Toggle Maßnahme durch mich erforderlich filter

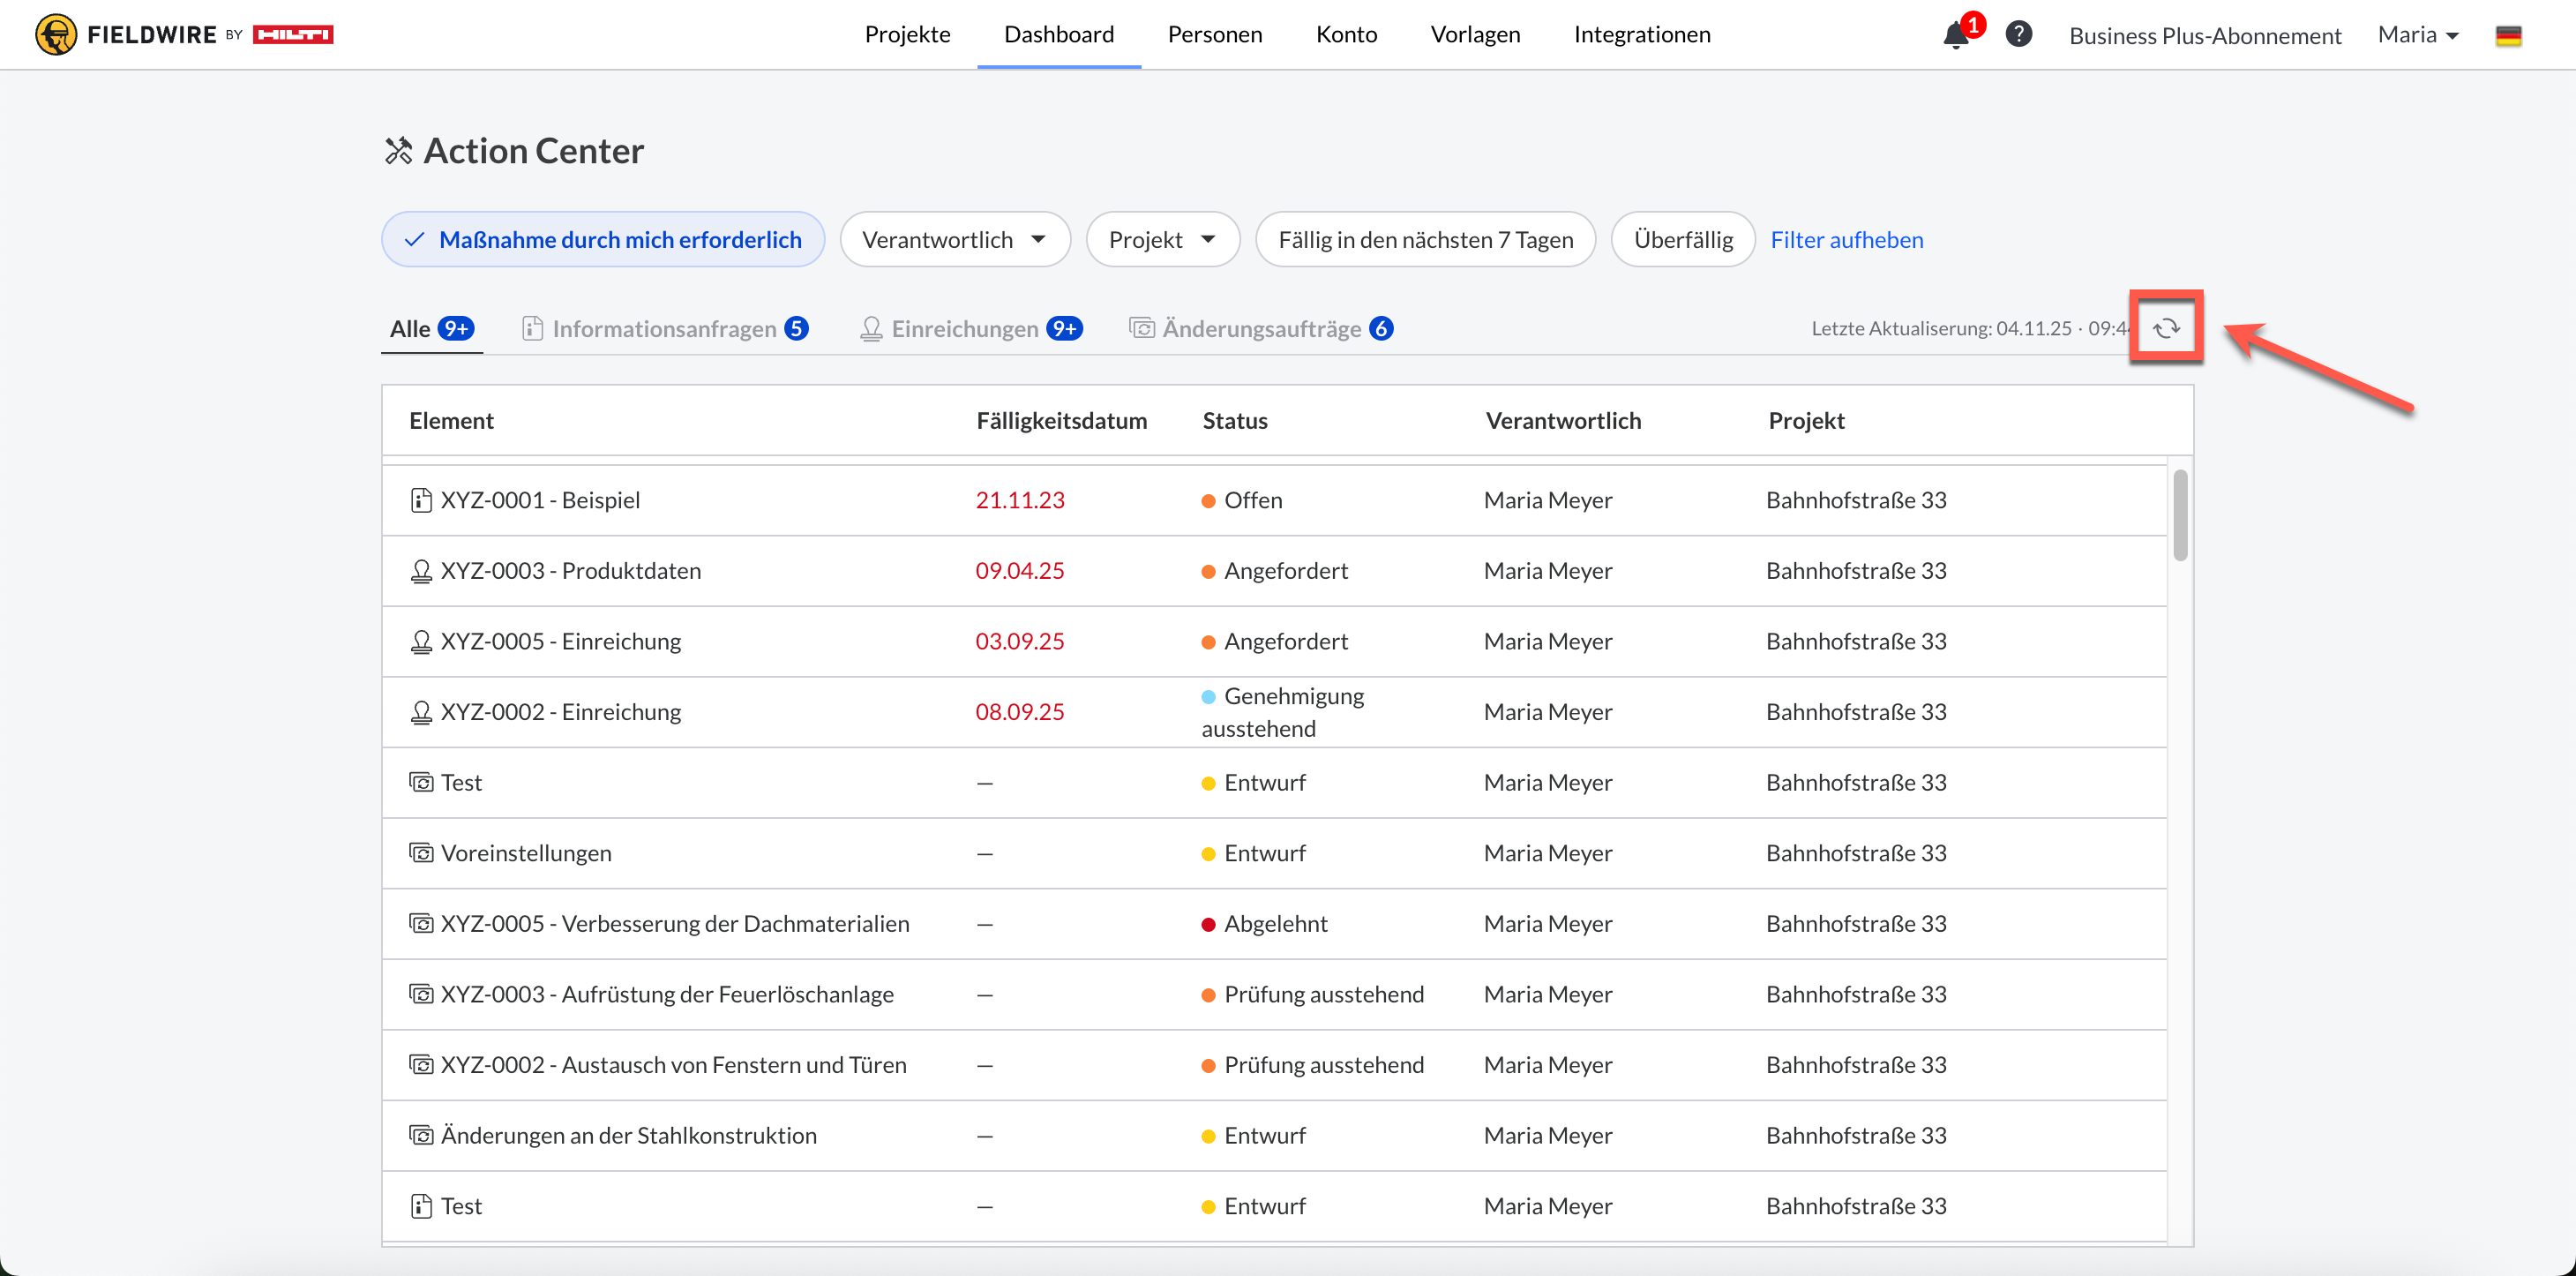[x=602, y=240]
